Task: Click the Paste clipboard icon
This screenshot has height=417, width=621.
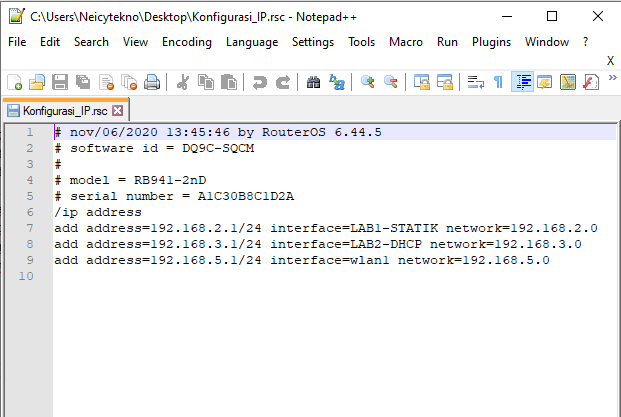Action: coord(229,82)
